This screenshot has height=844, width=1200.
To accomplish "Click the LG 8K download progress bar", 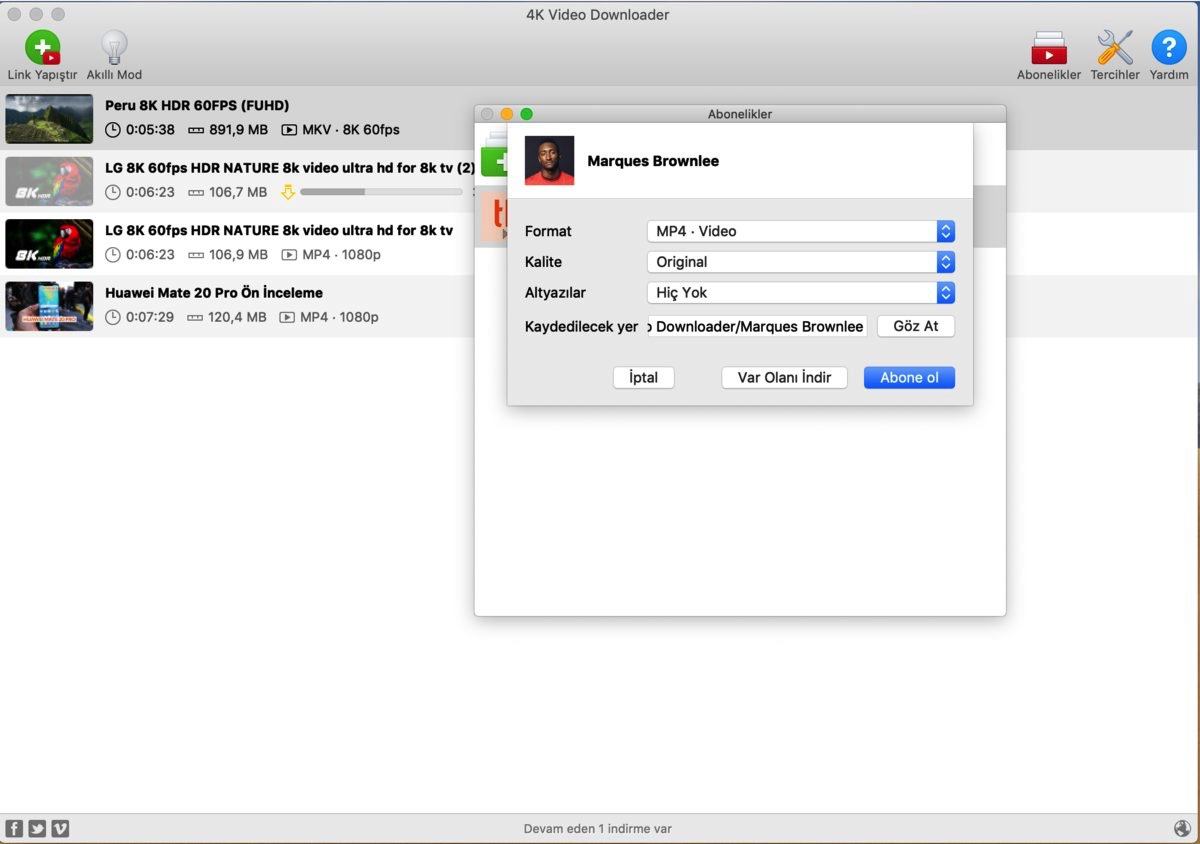I will tap(381, 192).
